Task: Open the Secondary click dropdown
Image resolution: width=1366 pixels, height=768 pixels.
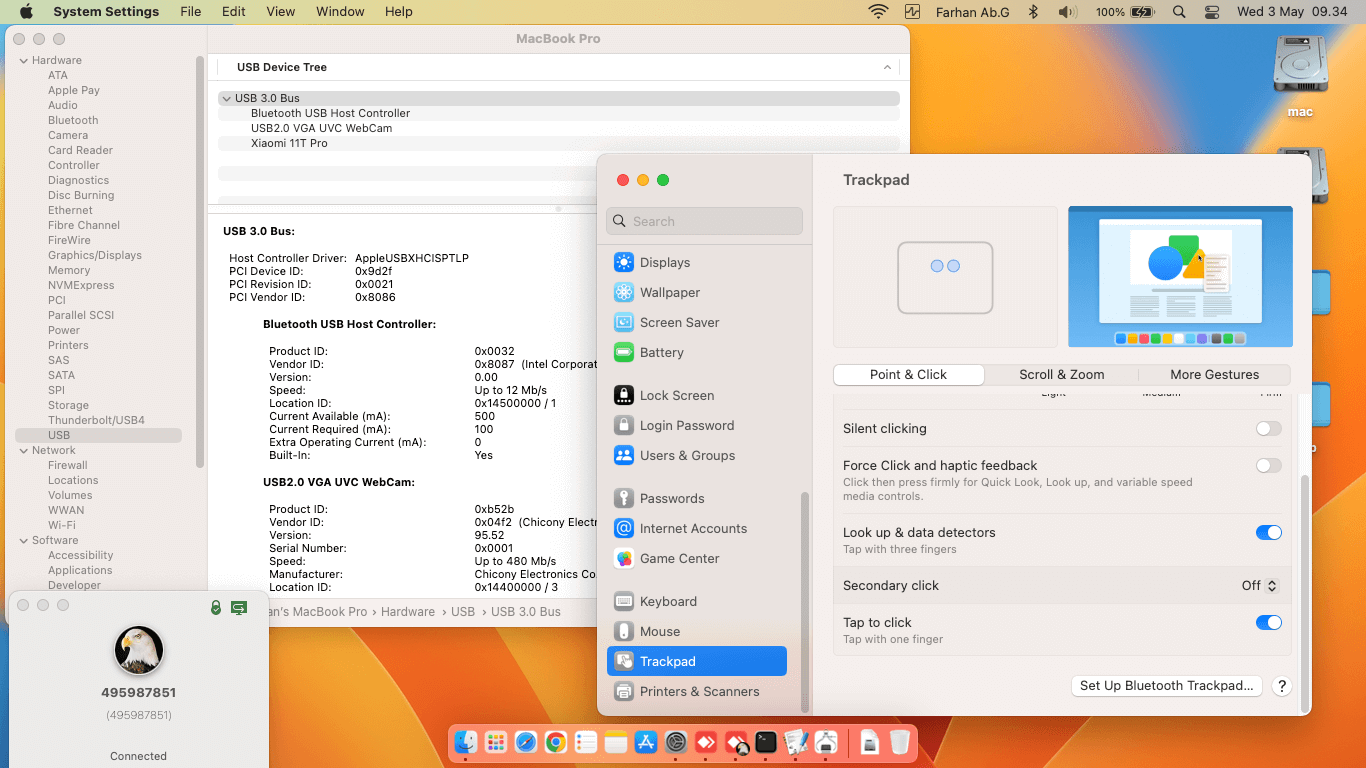Action: [1259, 586]
